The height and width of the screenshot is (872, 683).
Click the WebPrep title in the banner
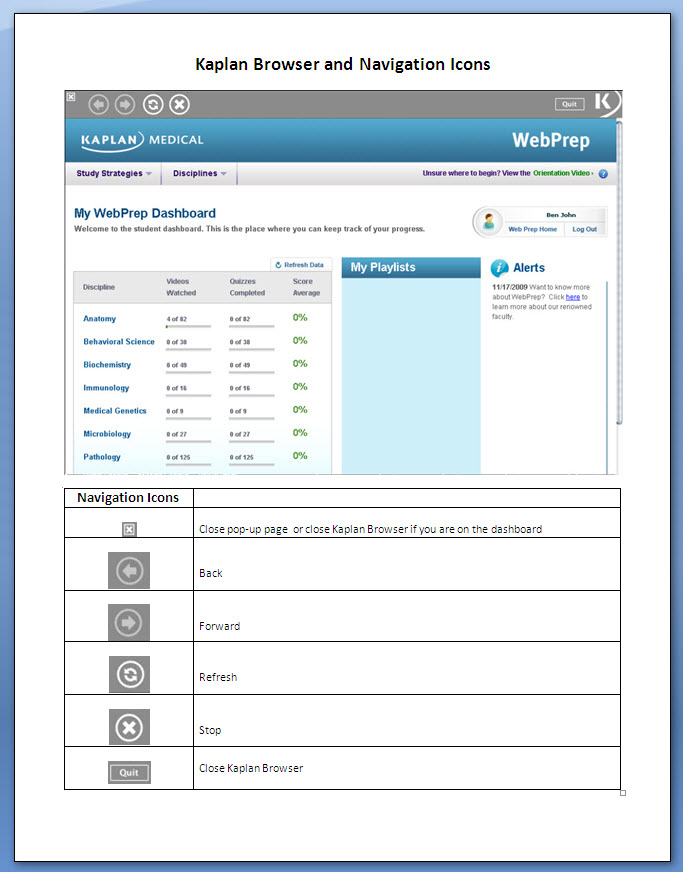click(551, 140)
